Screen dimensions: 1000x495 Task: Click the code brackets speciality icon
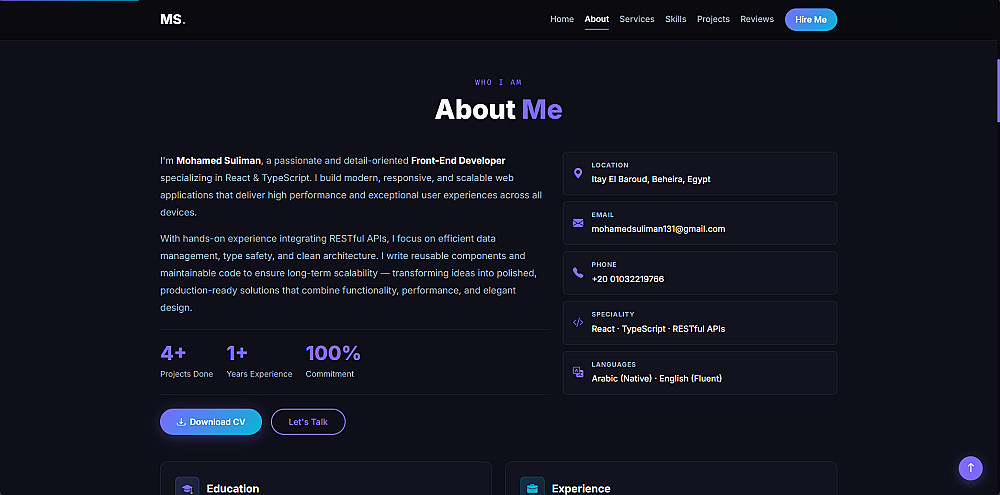point(578,322)
